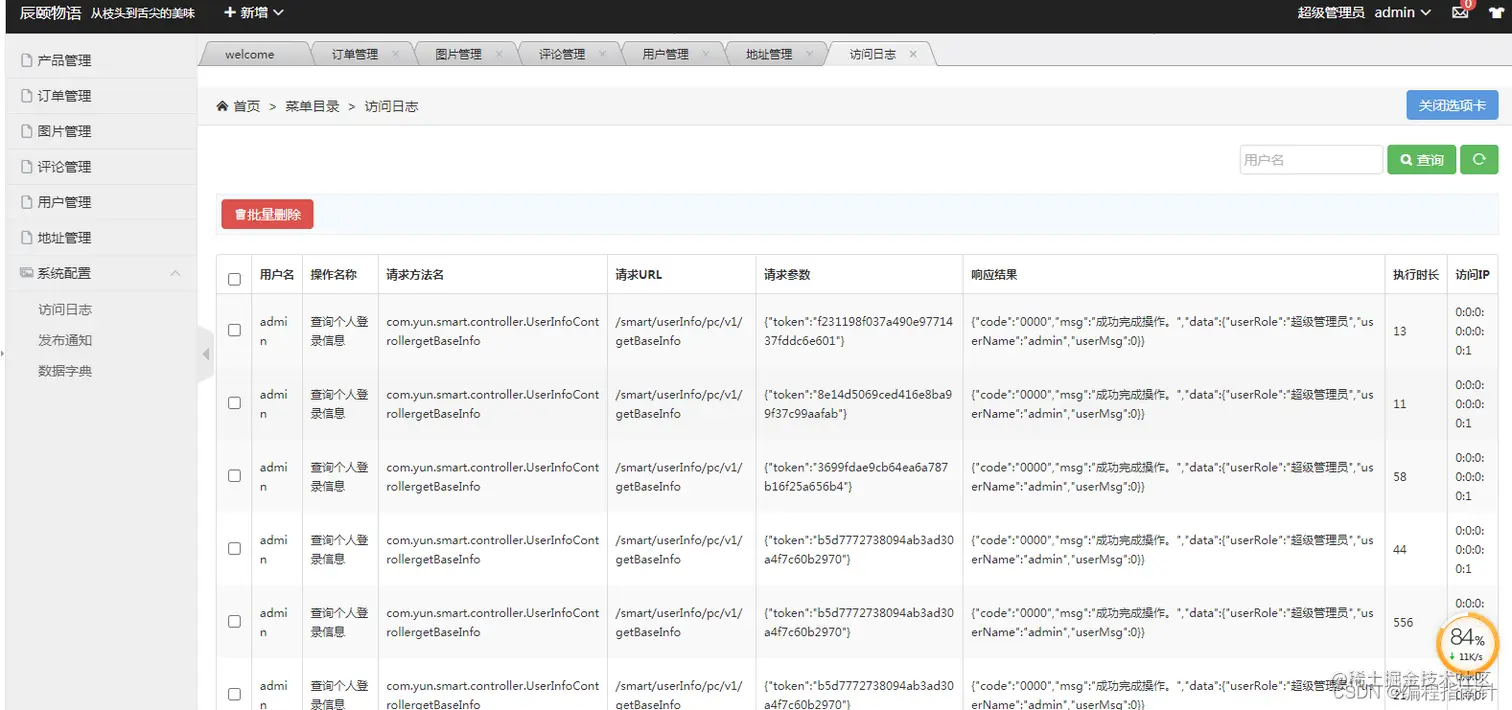Click the green refresh button
This screenshot has width=1512, height=710.
pos(1479,159)
